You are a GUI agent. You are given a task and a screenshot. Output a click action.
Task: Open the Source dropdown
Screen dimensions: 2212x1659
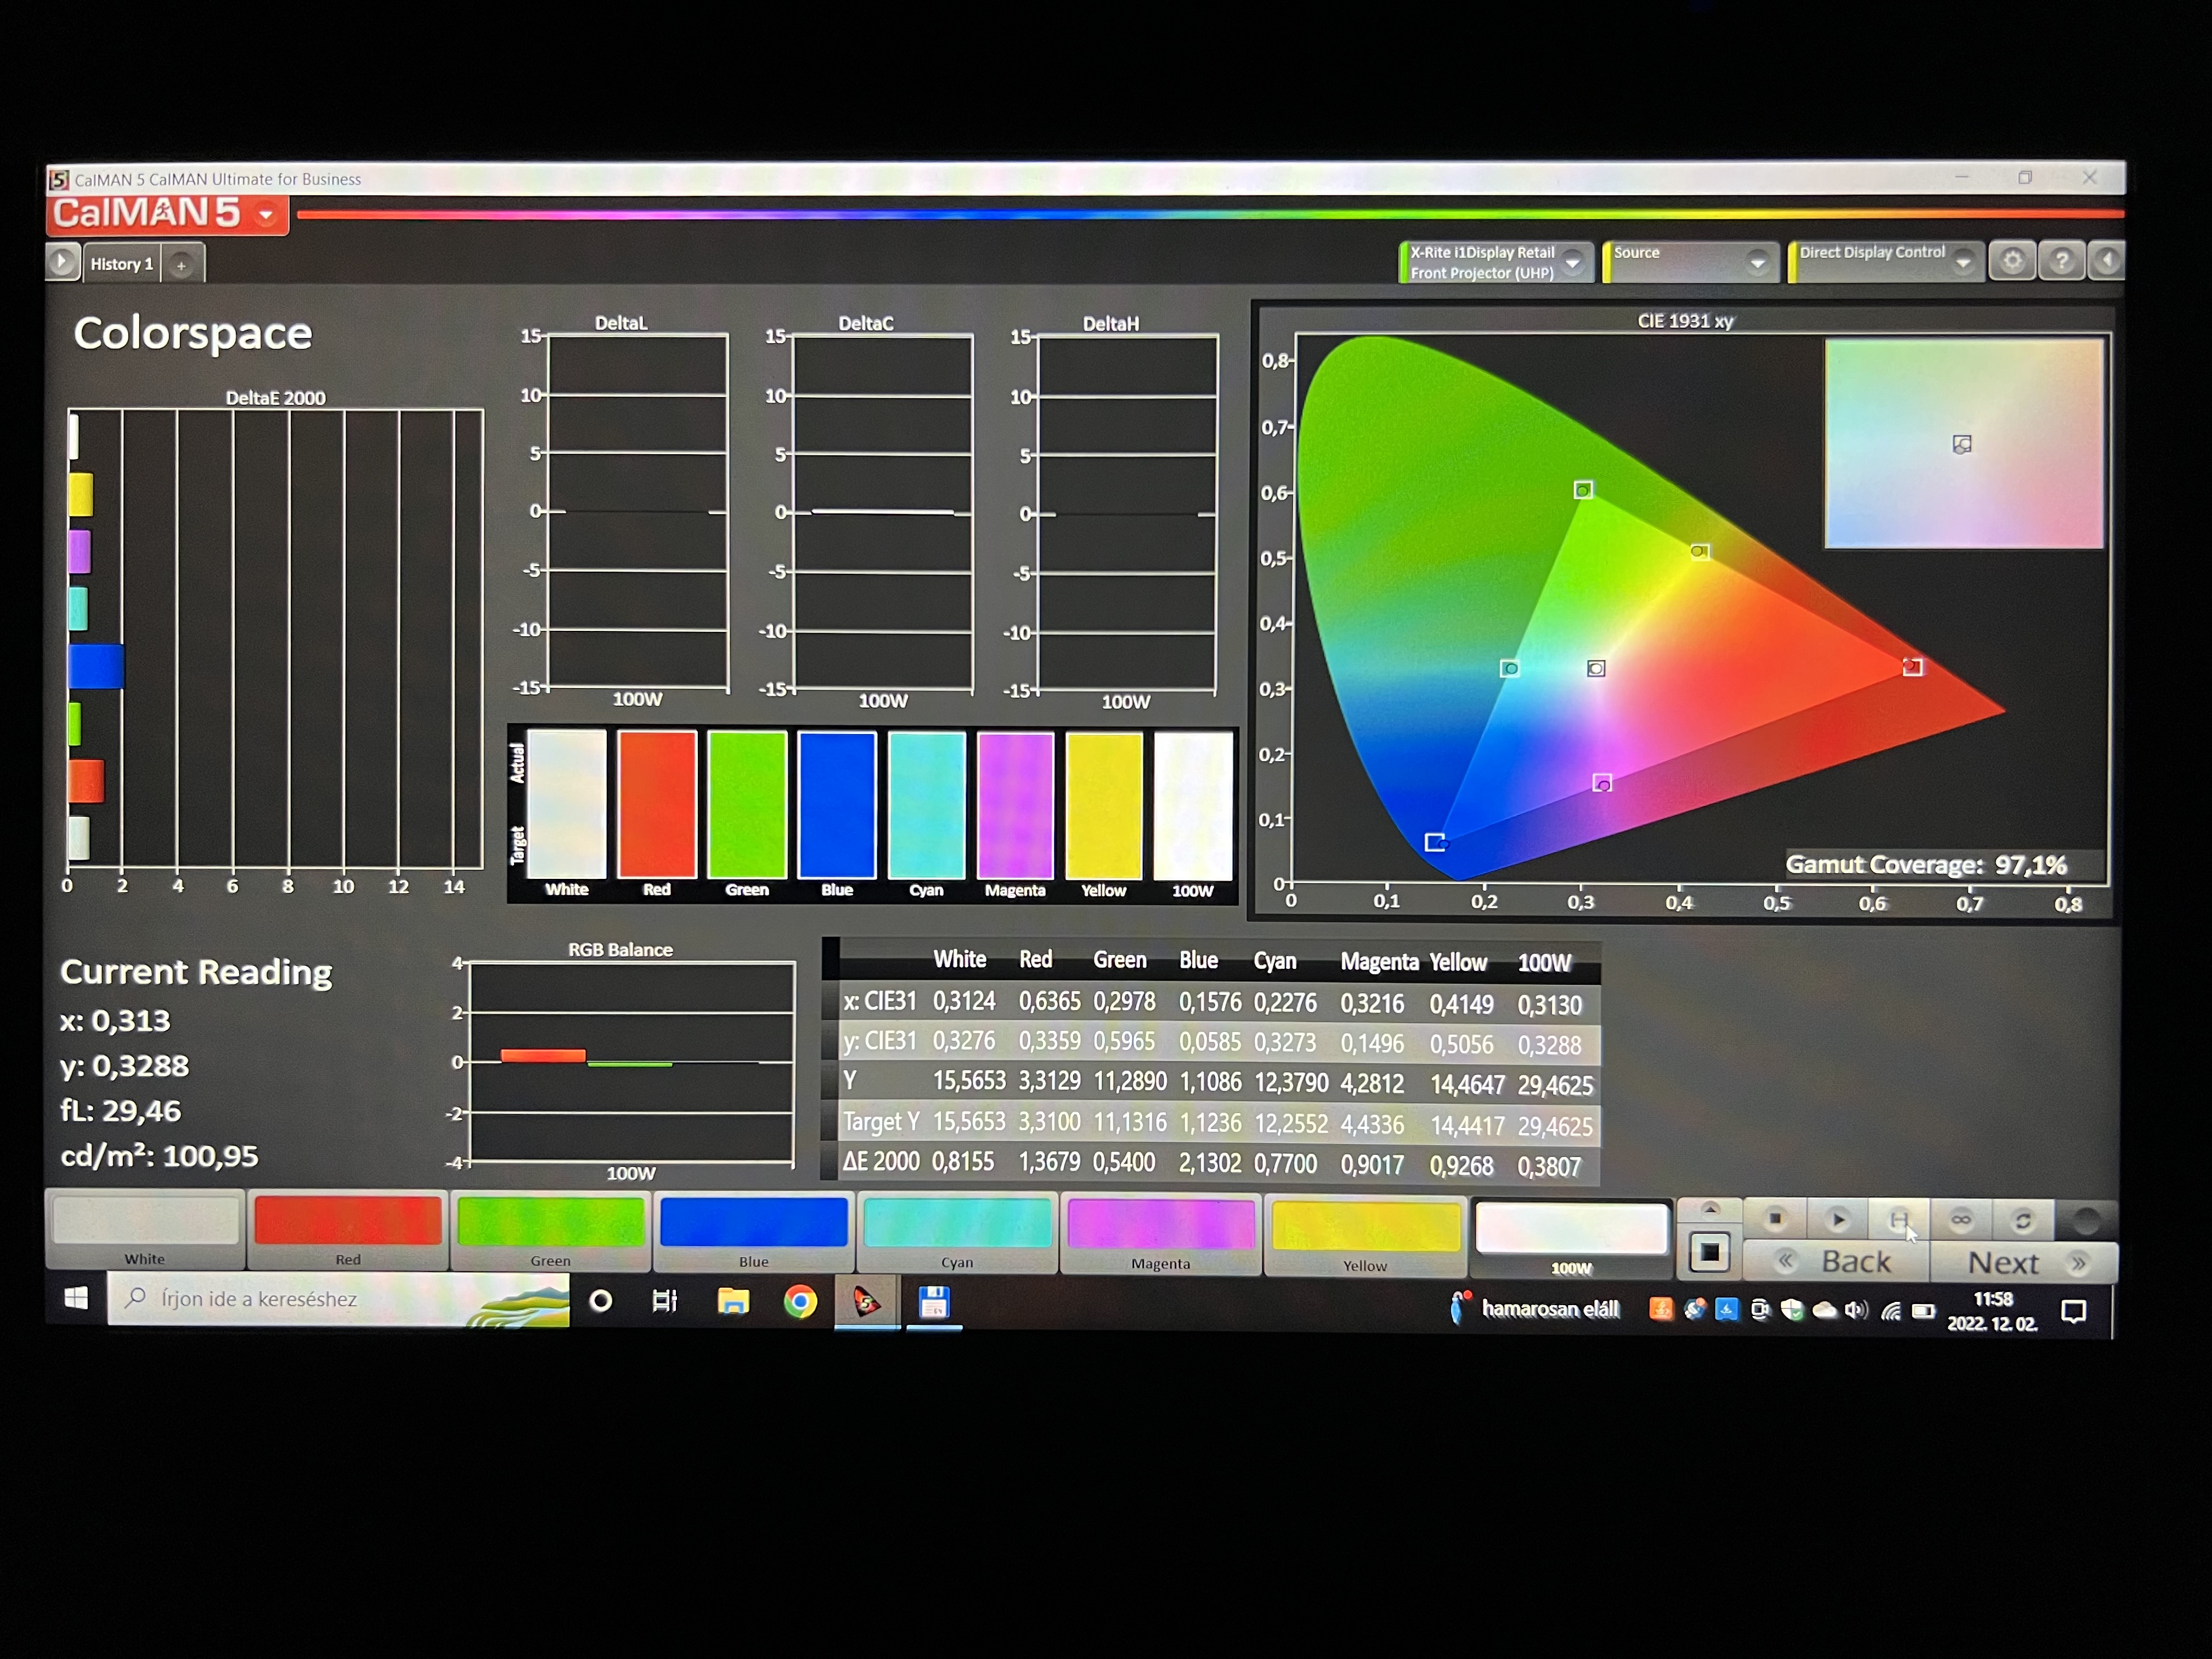(x=1757, y=262)
